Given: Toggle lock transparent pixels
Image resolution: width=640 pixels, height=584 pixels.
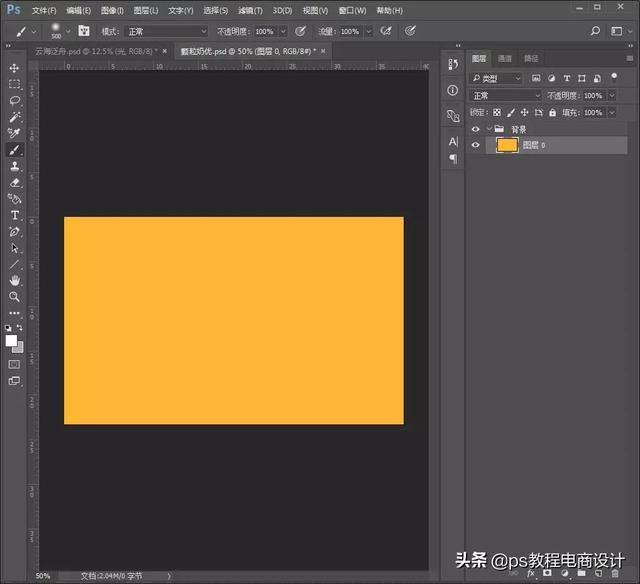Looking at the screenshot, I should pyautogui.click(x=497, y=113).
